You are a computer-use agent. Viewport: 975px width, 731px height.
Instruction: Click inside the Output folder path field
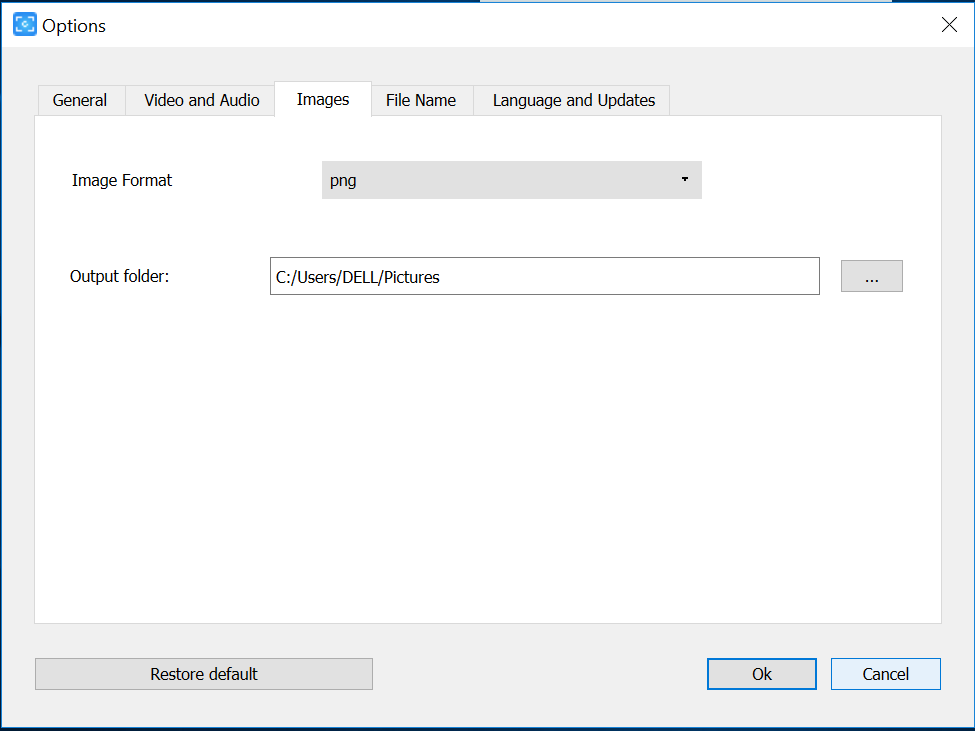click(544, 277)
